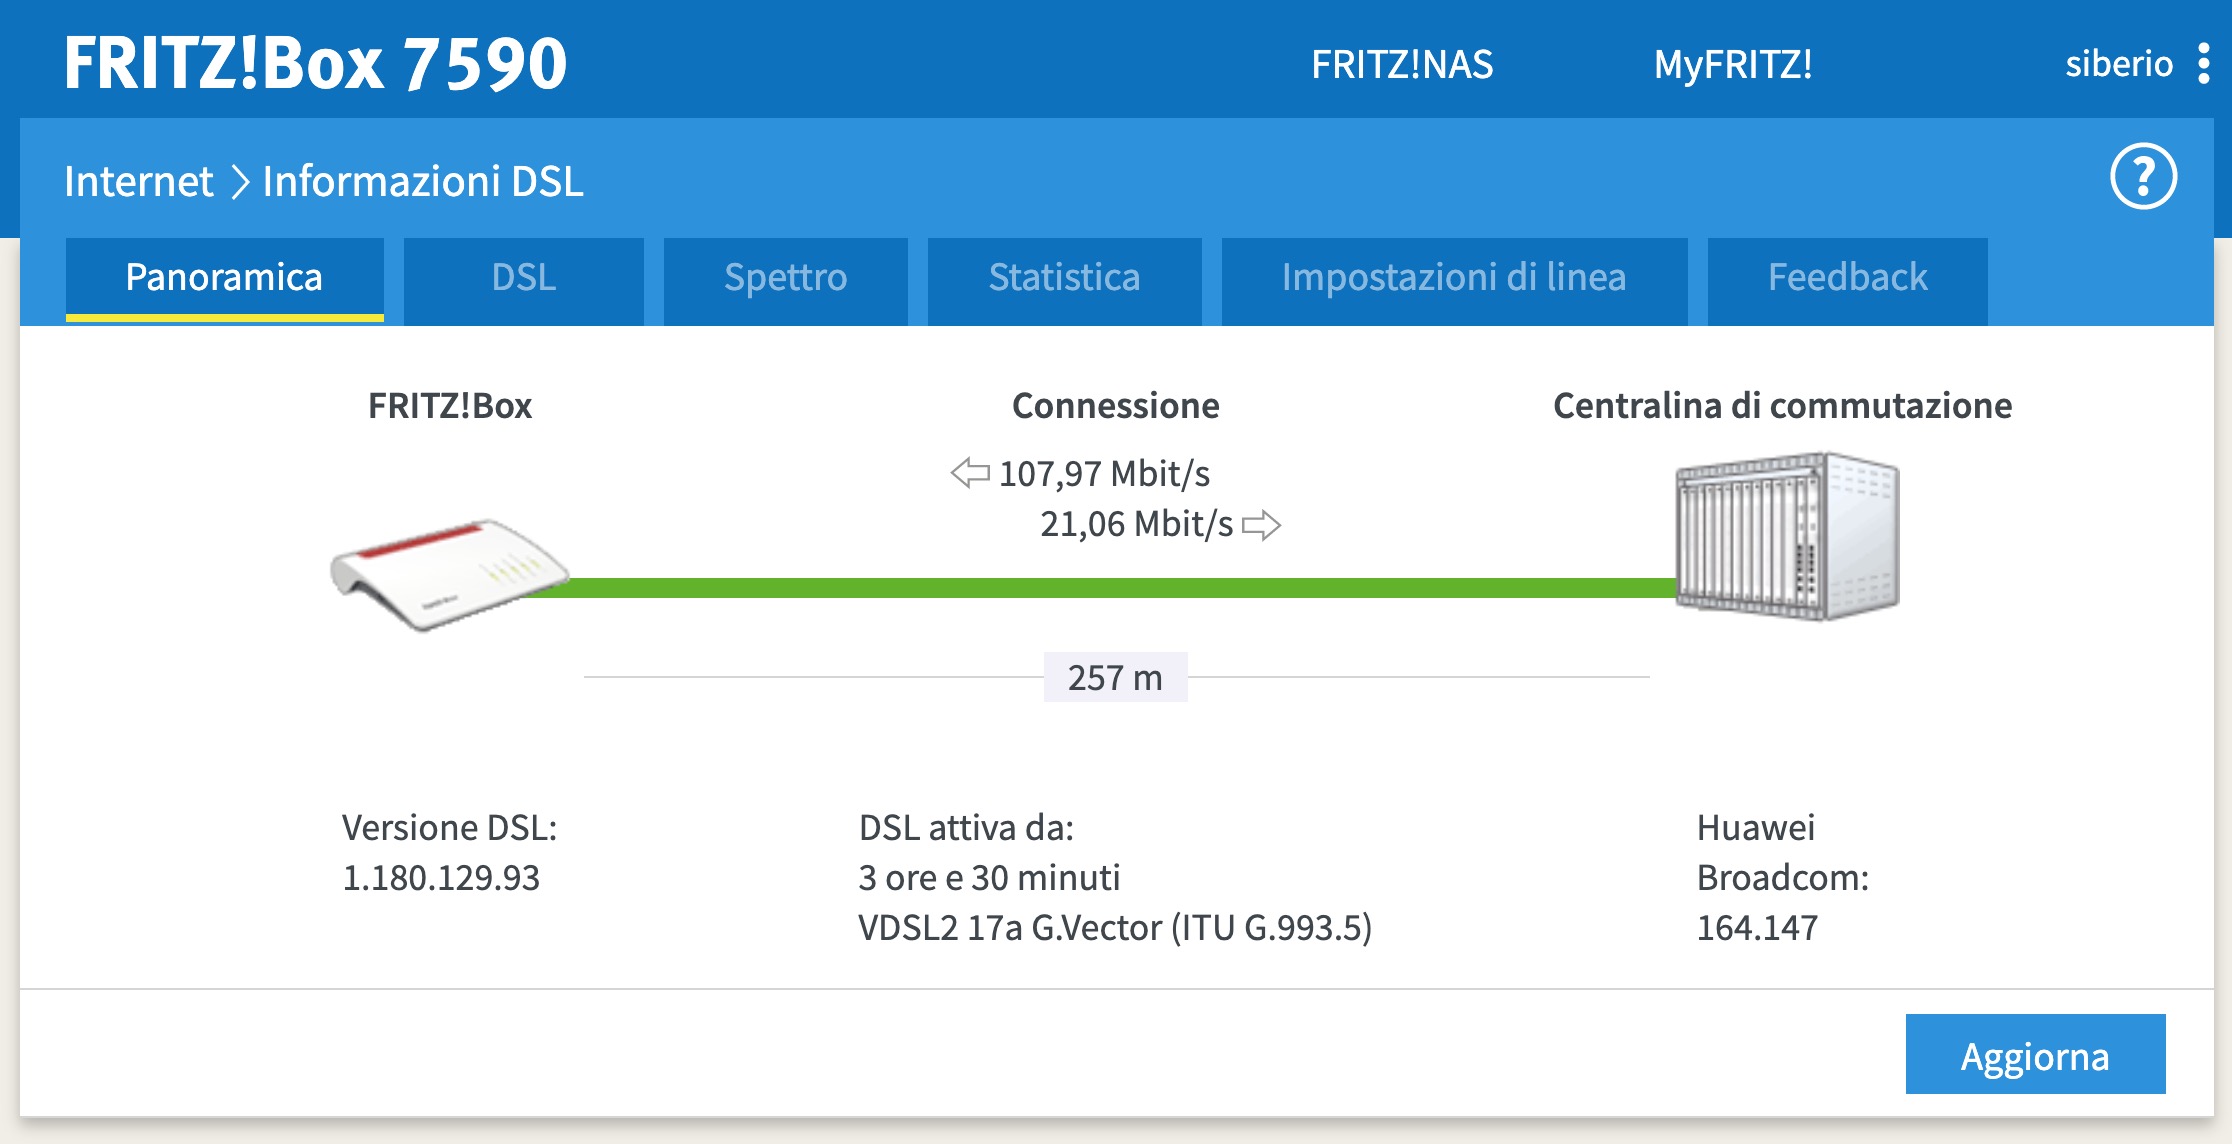Image resolution: width=2232 pixels, height=1144 pixels.
Task: Select the Panoramica tab
Action: (224, 278)
